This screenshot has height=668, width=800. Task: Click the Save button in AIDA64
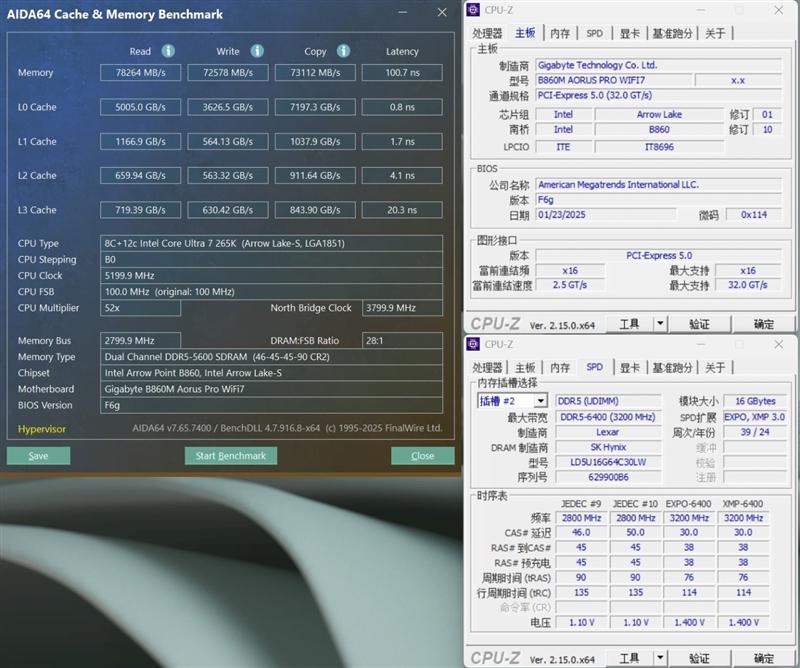point(38,456)
